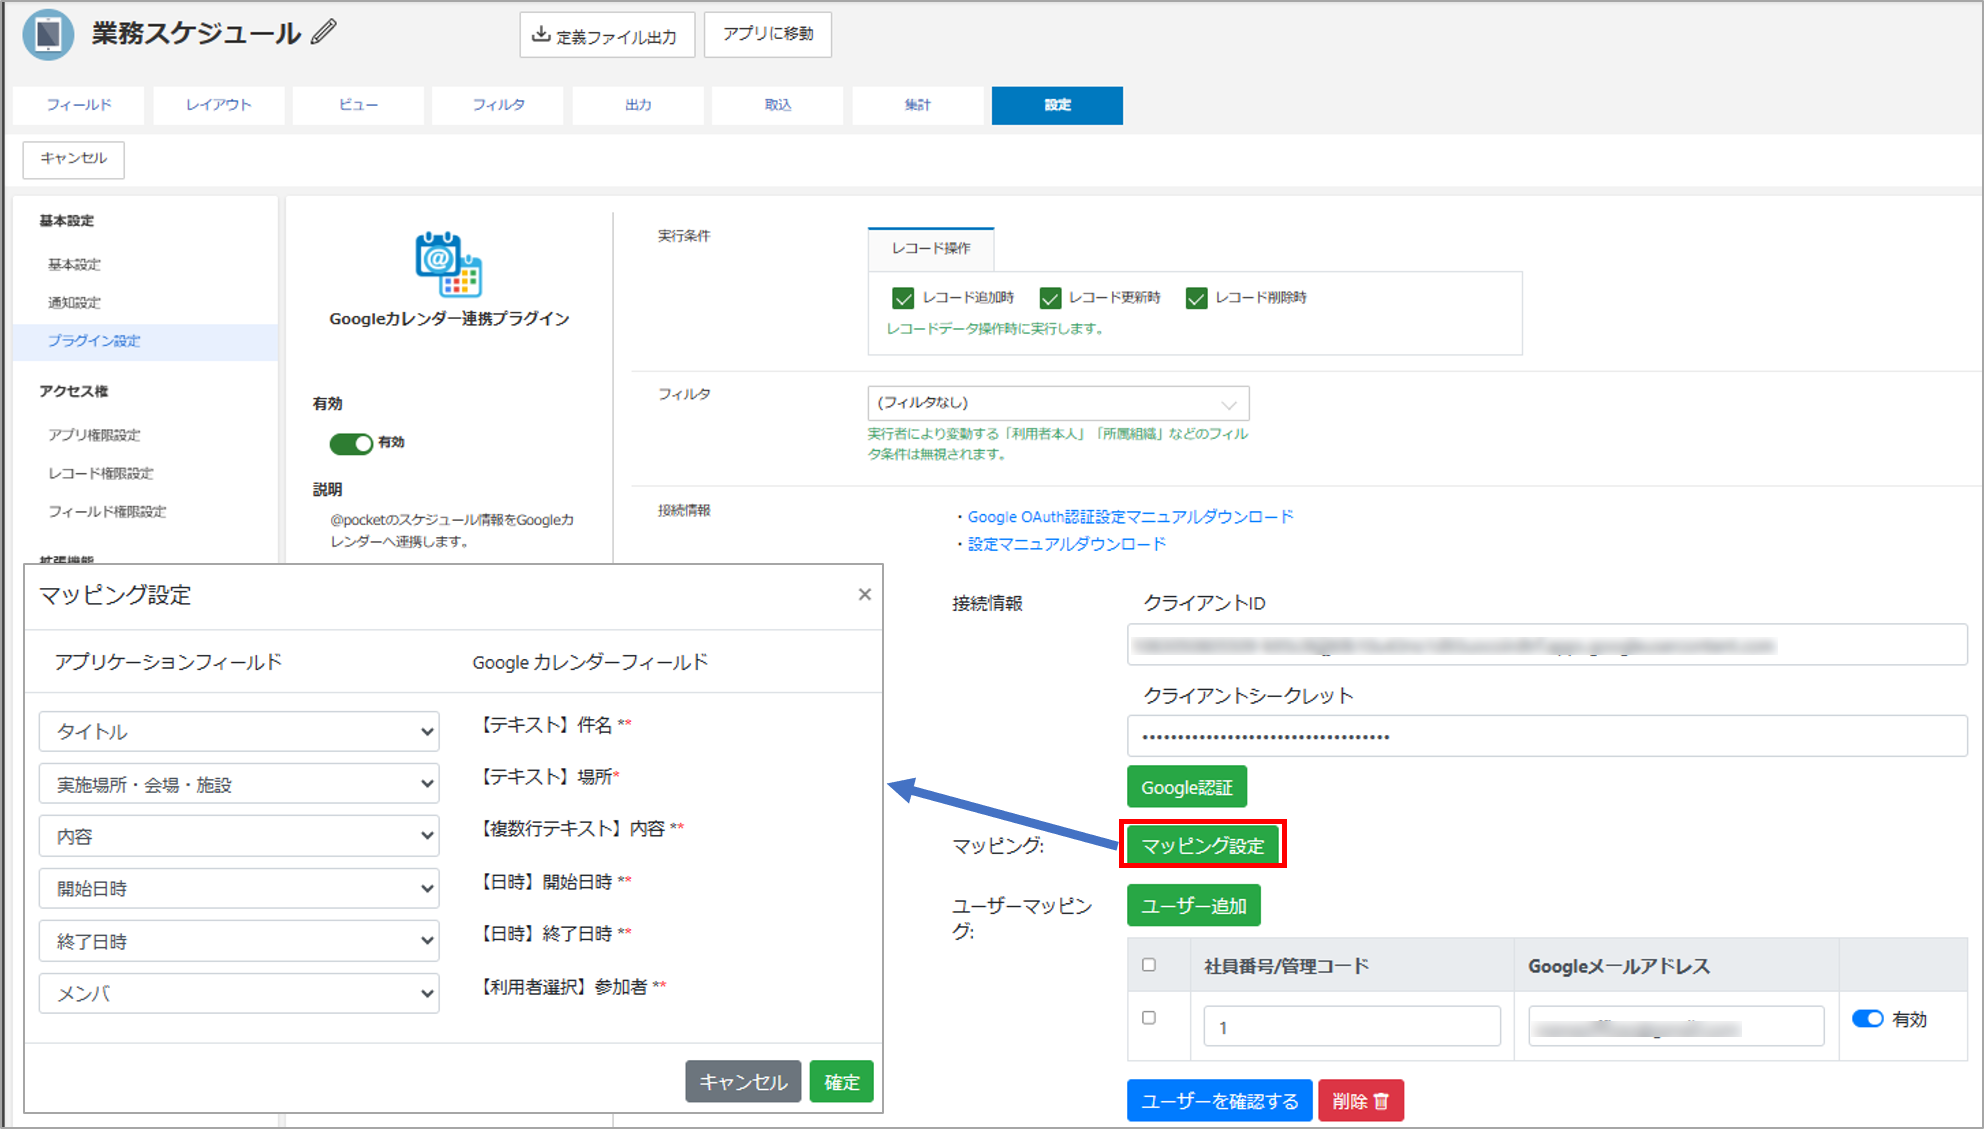The width and height of the screenshot is (1984, 1129).
Task: Open the 終了日時 field dropdown
Action: click(239, 941)
